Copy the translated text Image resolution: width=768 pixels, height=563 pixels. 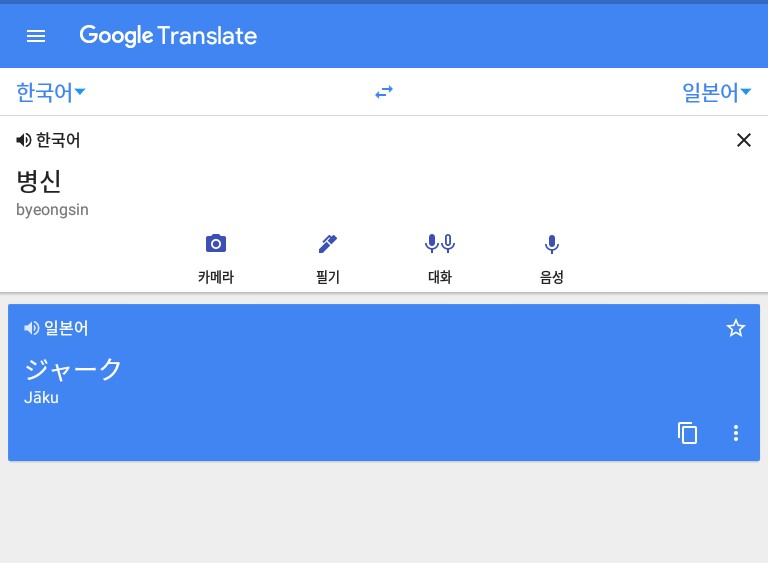coord(687,433)
